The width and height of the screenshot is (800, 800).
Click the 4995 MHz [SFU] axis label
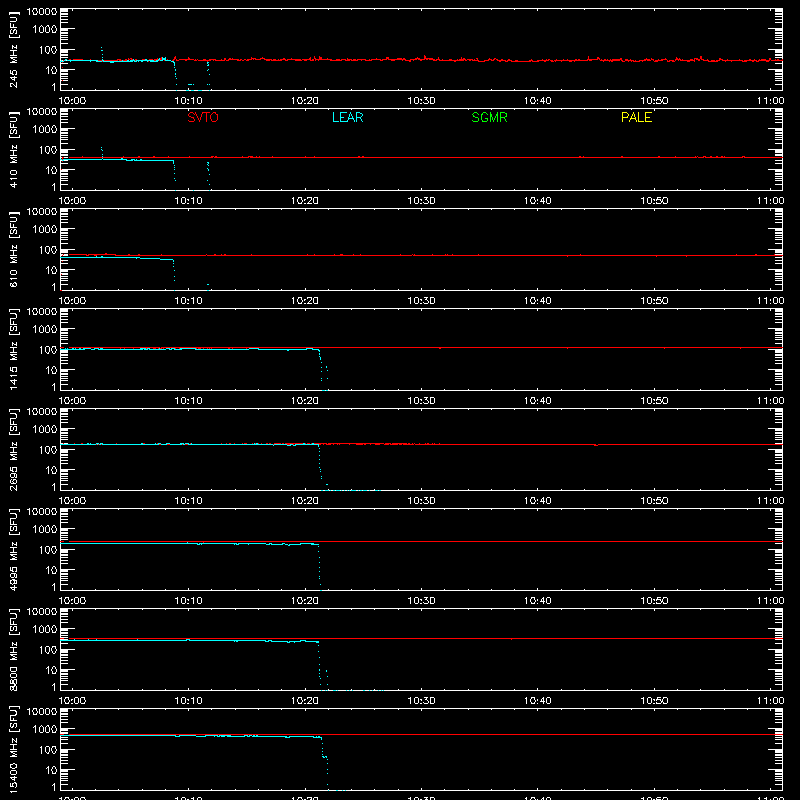coord(13,549)
